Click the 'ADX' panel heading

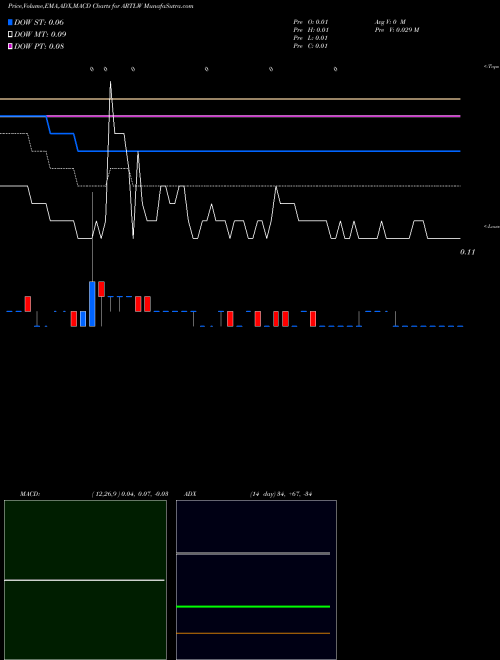pos(191,494)
